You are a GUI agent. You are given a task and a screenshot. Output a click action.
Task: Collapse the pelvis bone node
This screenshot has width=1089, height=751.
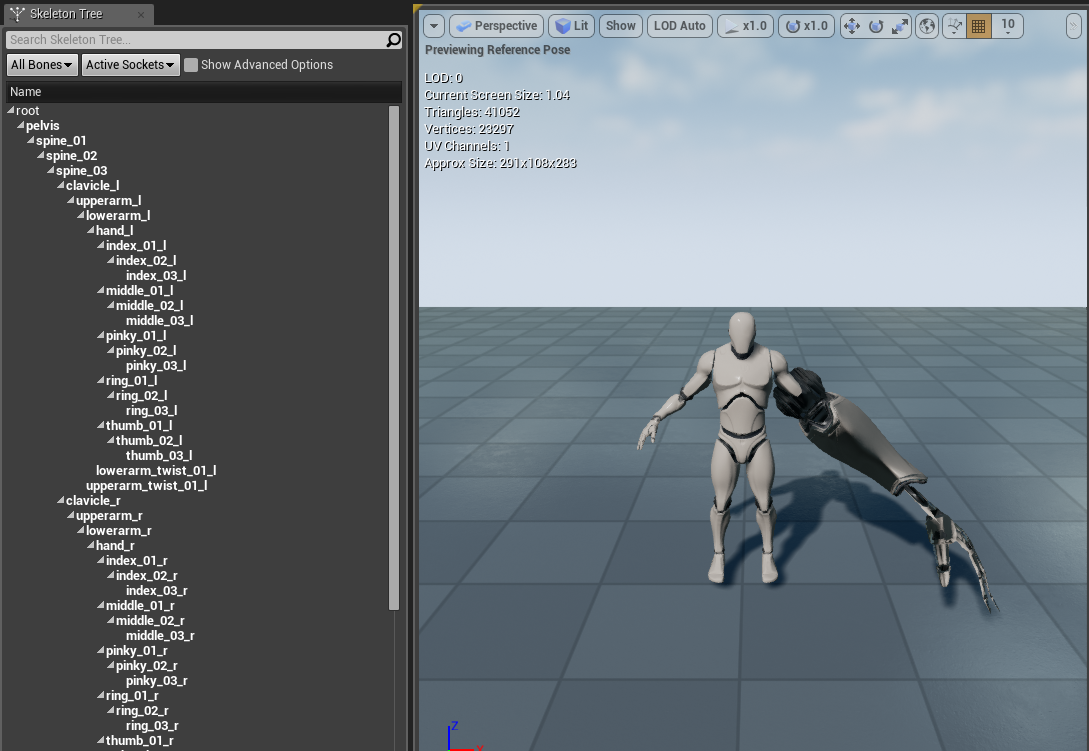[21, 125]
